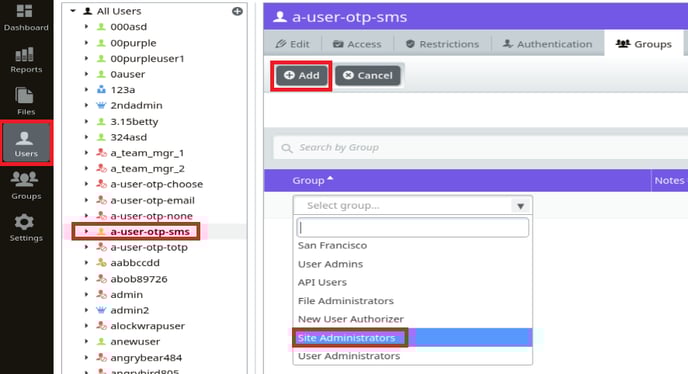Click the Cancel button
The height and width of the screenshot is (374, 688).
point(368,76)
